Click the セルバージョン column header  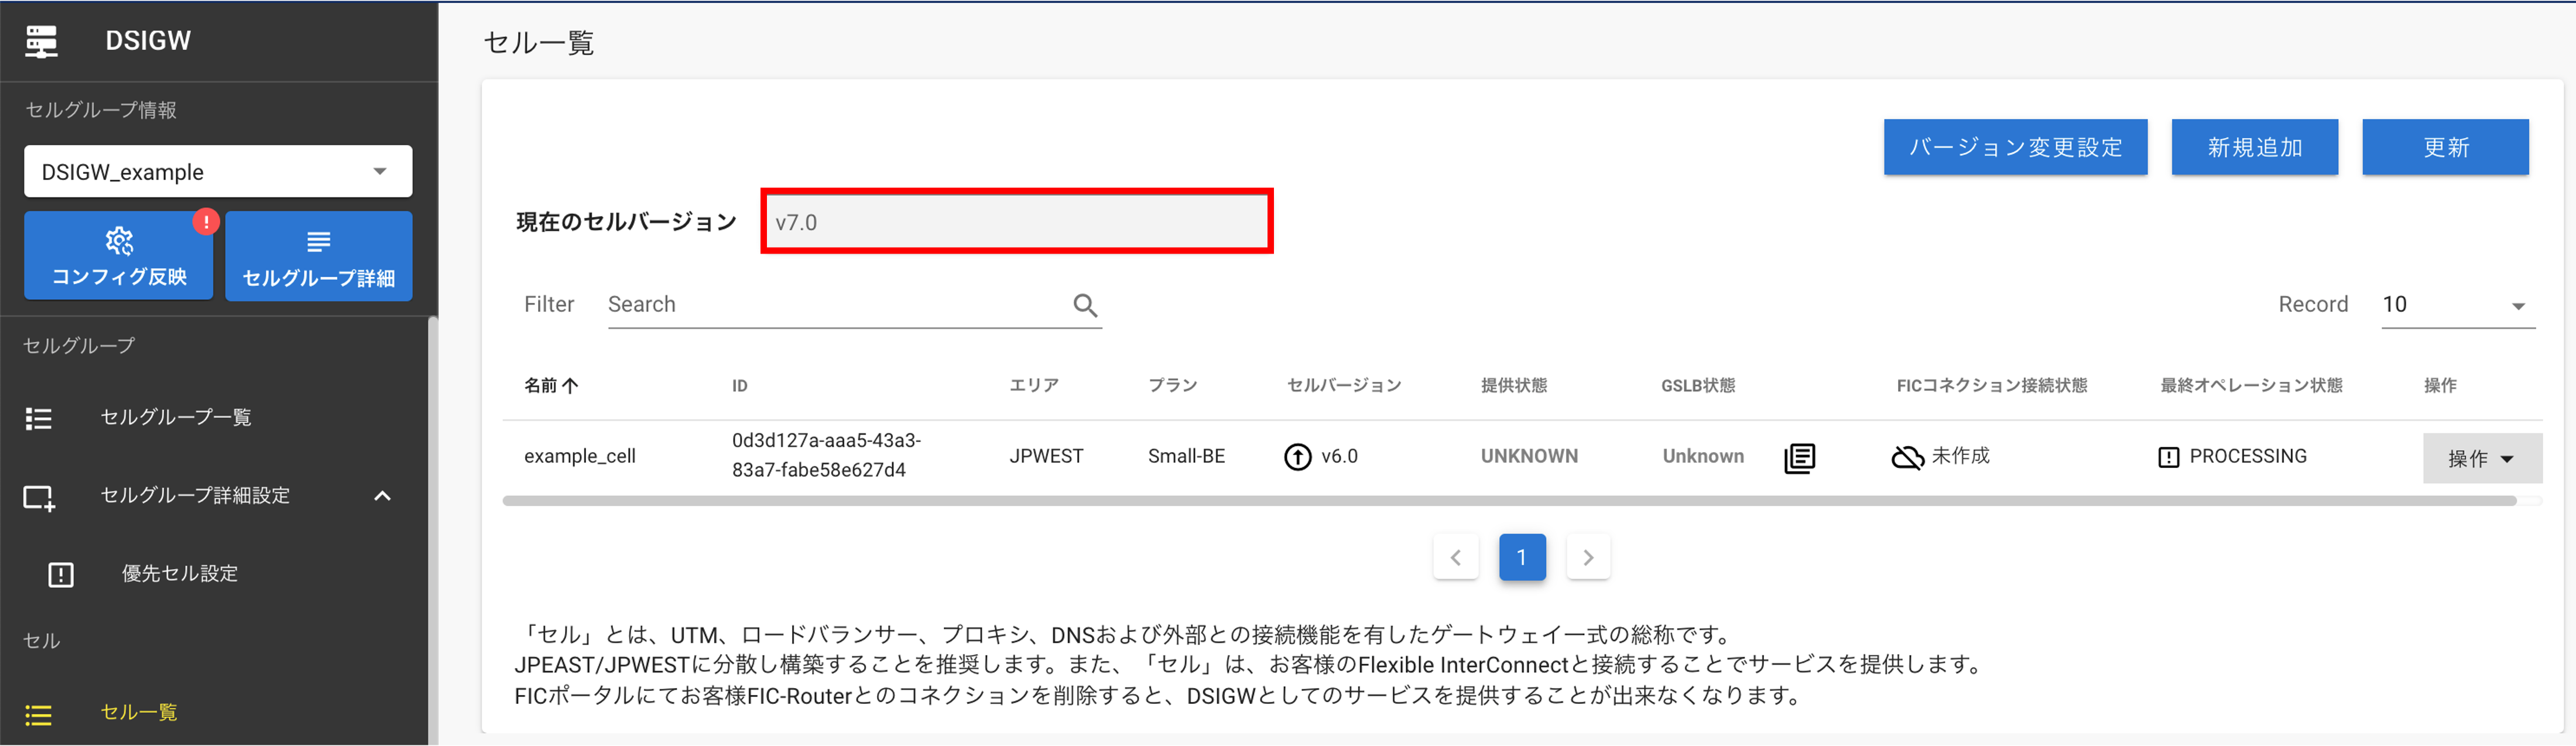1344,385
